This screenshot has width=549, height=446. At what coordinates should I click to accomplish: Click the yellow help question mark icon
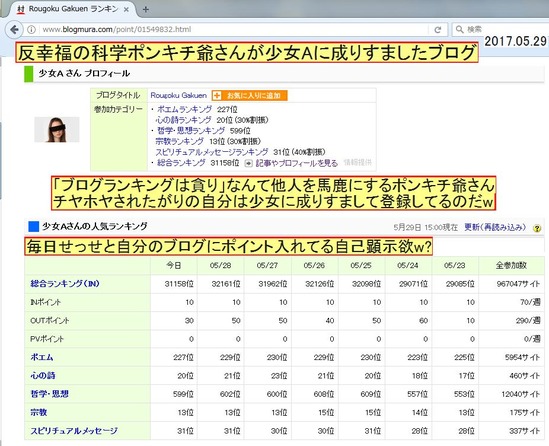tap(537, 228)
